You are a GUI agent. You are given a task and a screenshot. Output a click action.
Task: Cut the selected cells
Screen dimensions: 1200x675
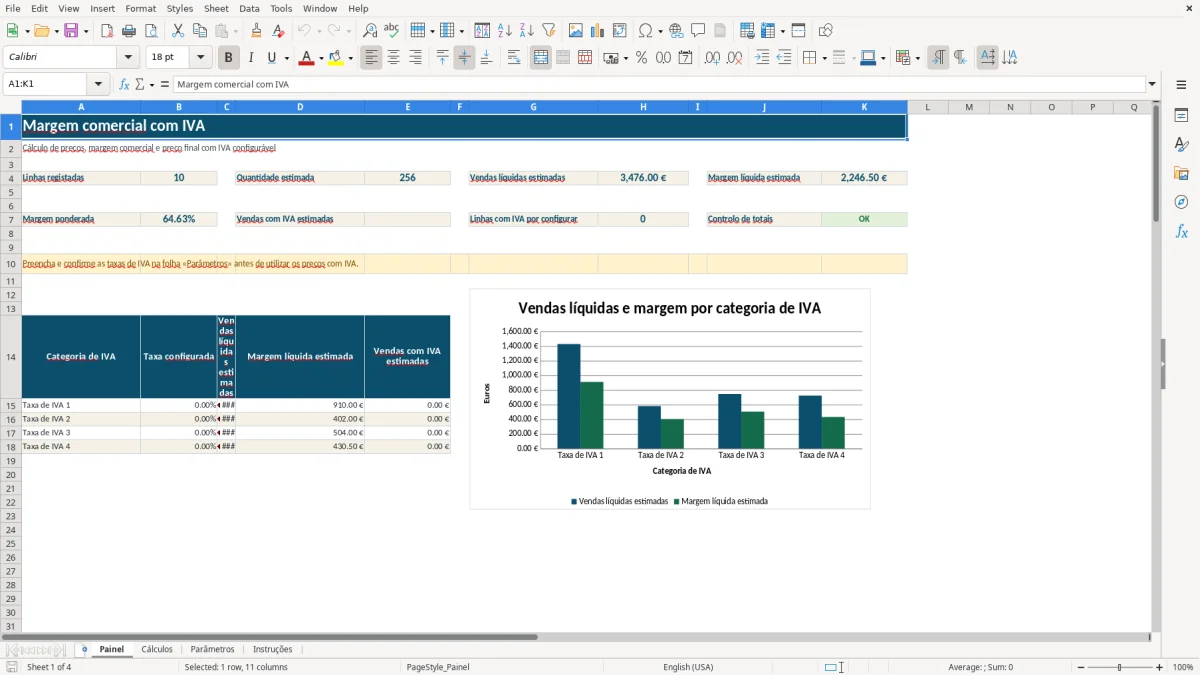coord(178,31)
